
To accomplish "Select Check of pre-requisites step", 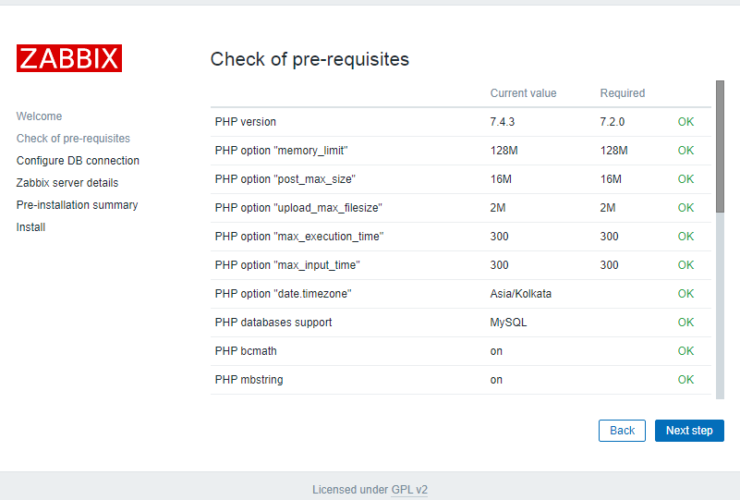I will click(x=73, y=138).
